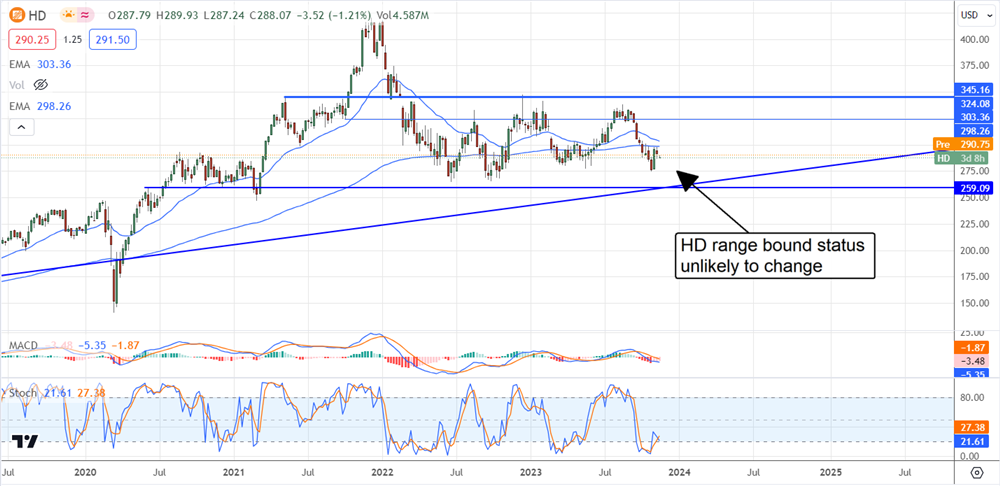This screenshot has width=1000, height=486.
Task: Click the HD 3d 8h countdown label
Action: [962, 158]
